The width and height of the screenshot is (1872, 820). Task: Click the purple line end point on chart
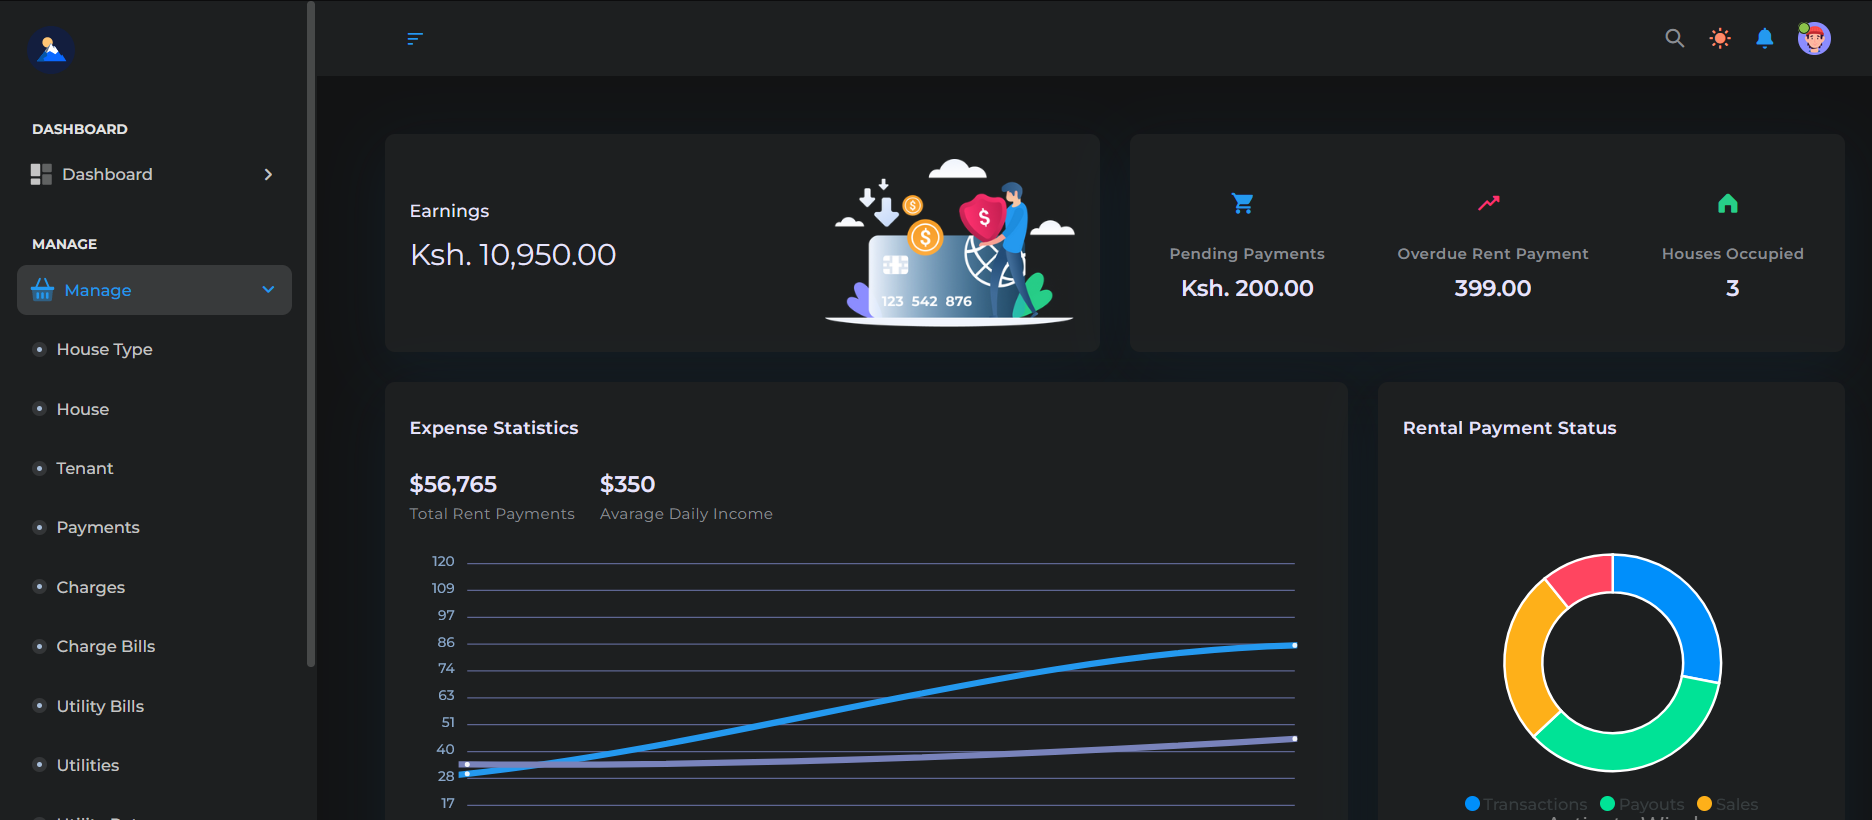click(1294, 739)
